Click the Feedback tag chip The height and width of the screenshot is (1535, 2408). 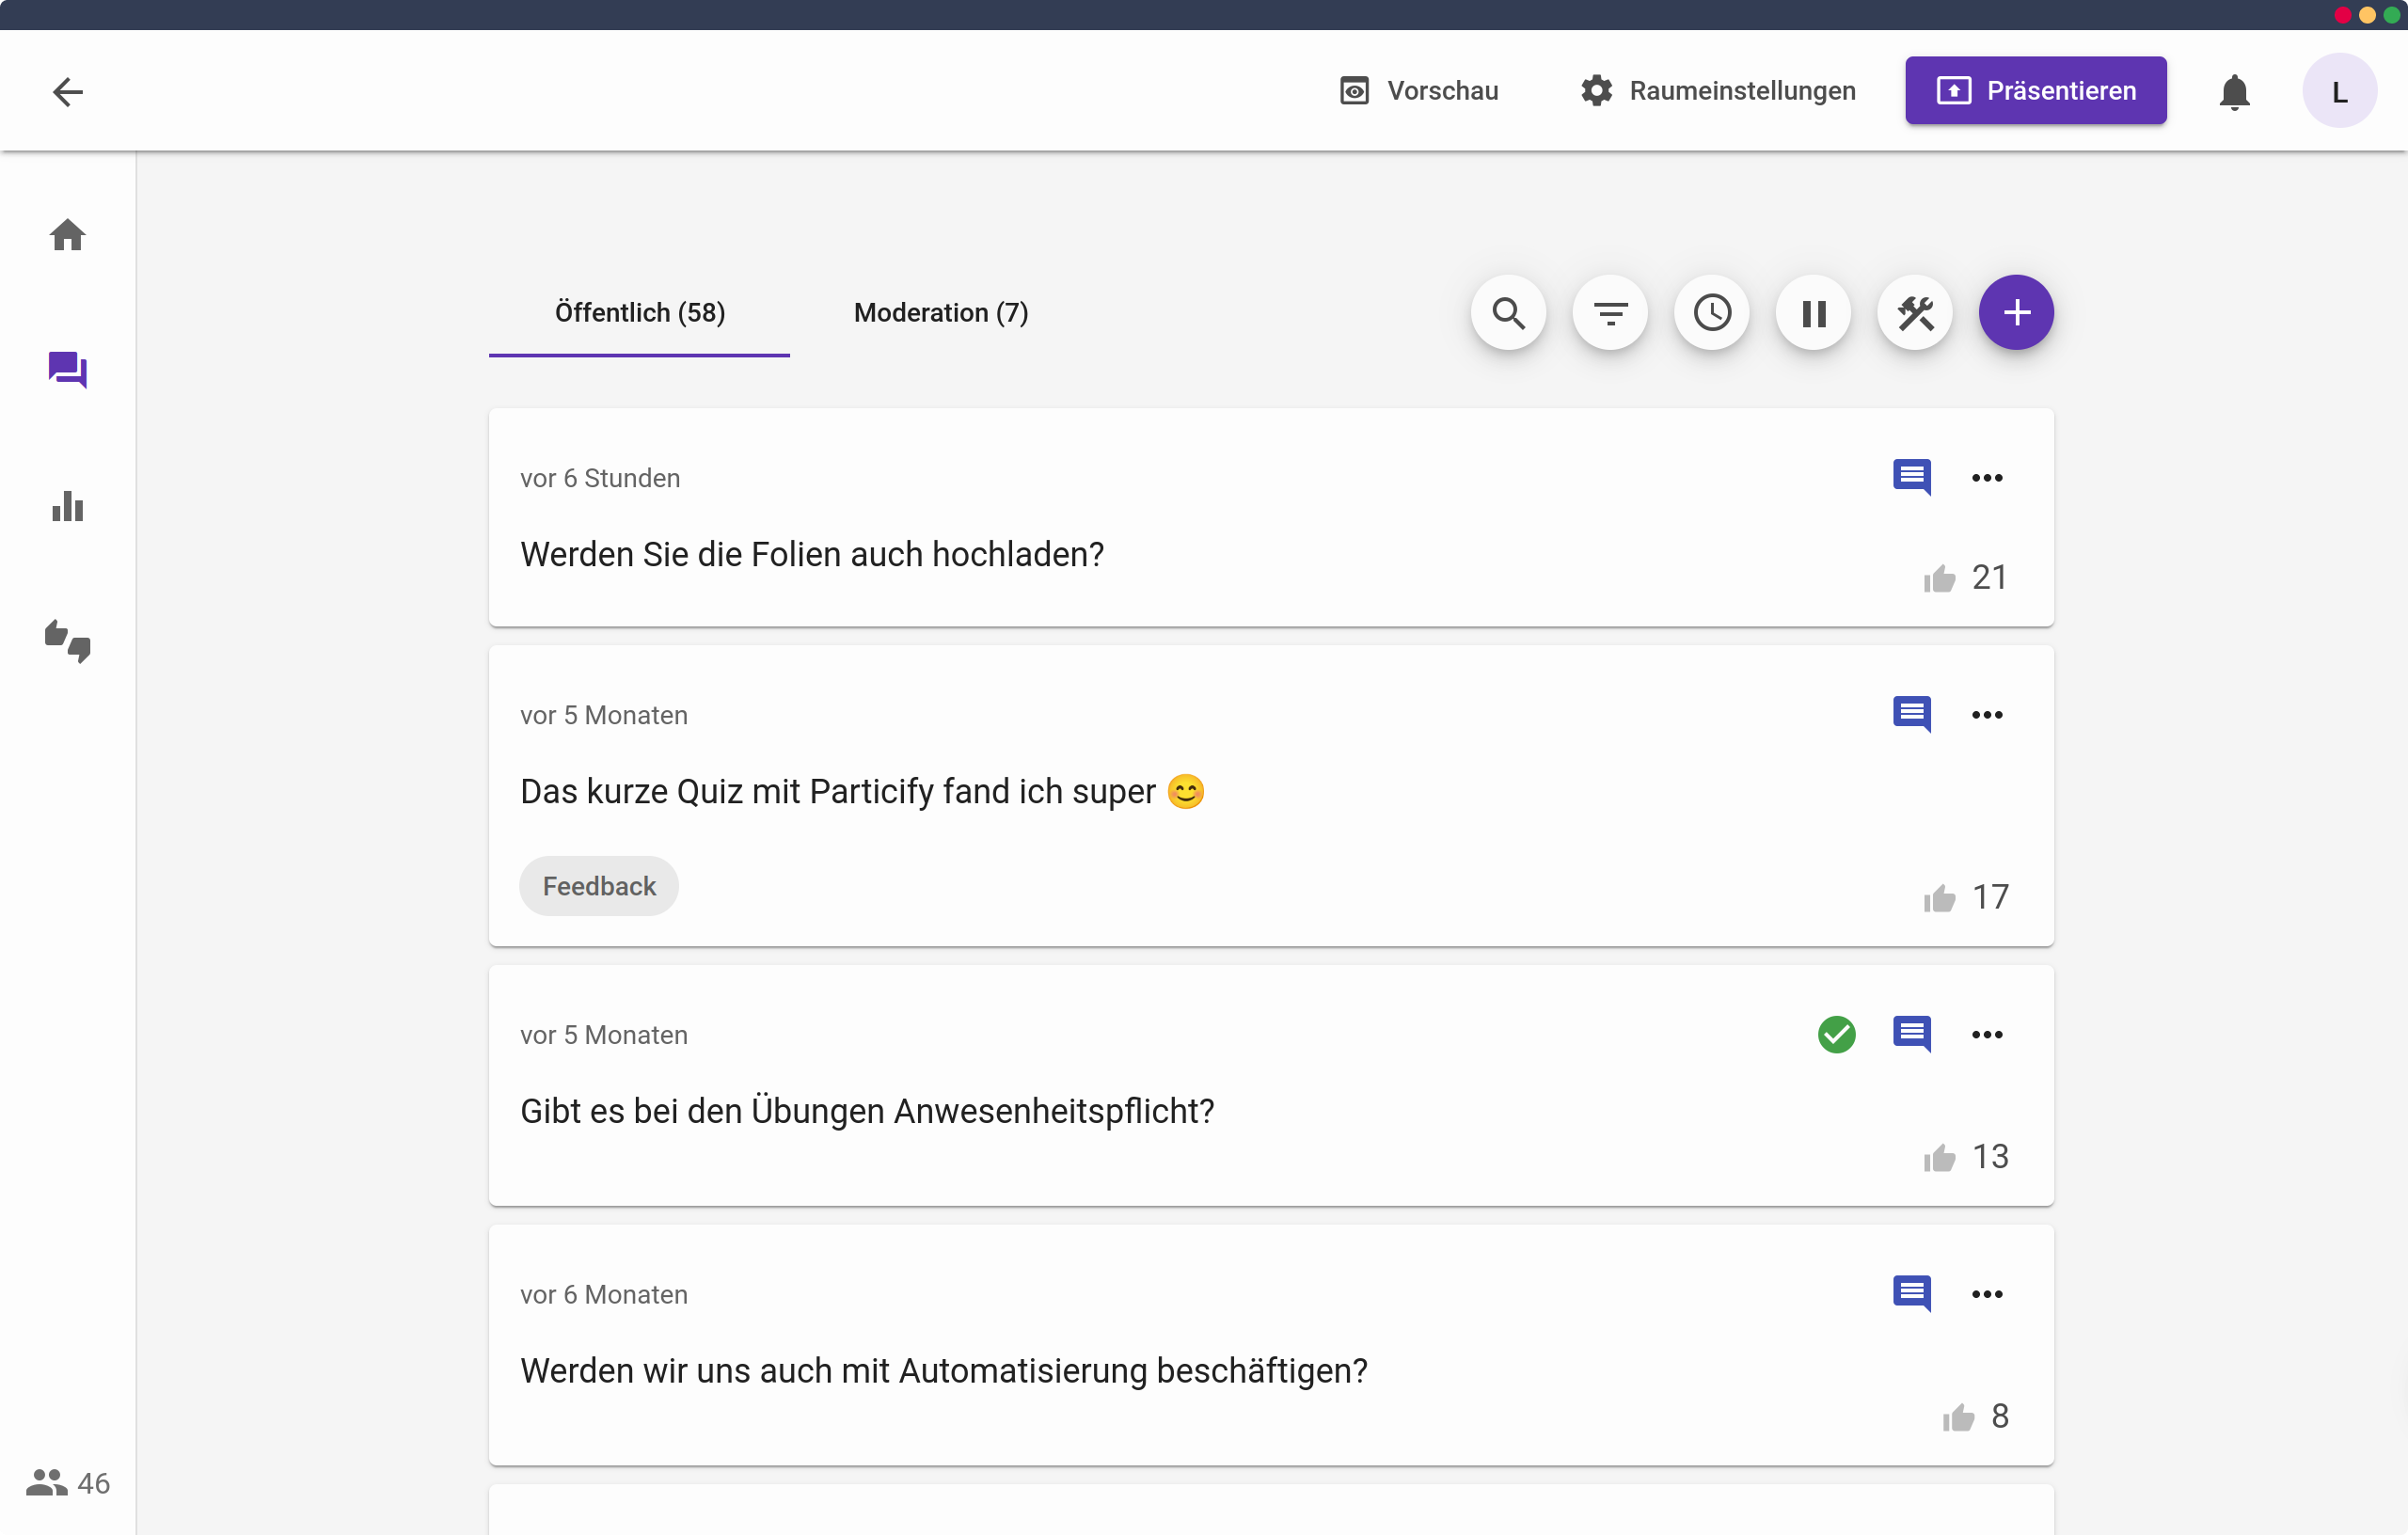598,886
